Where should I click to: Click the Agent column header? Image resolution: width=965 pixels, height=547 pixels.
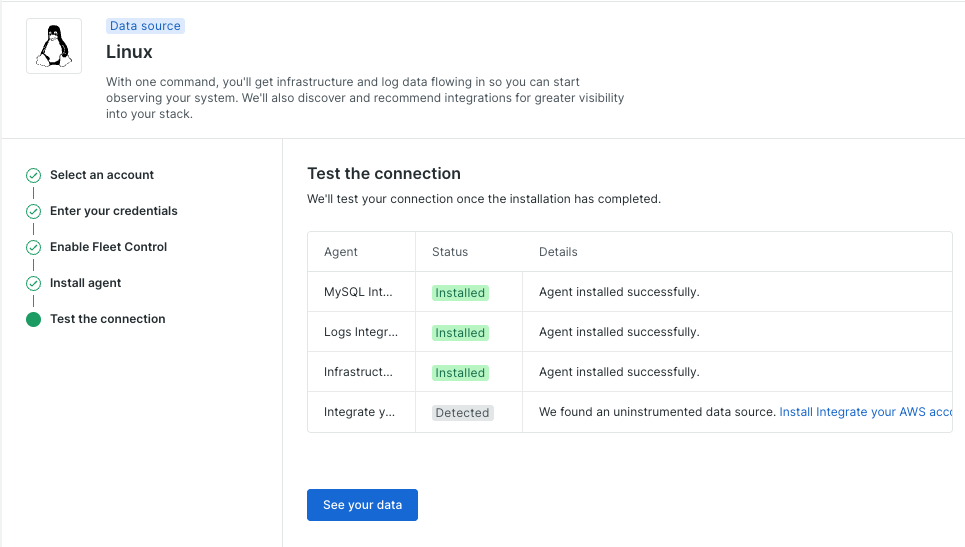pos(341,252)
